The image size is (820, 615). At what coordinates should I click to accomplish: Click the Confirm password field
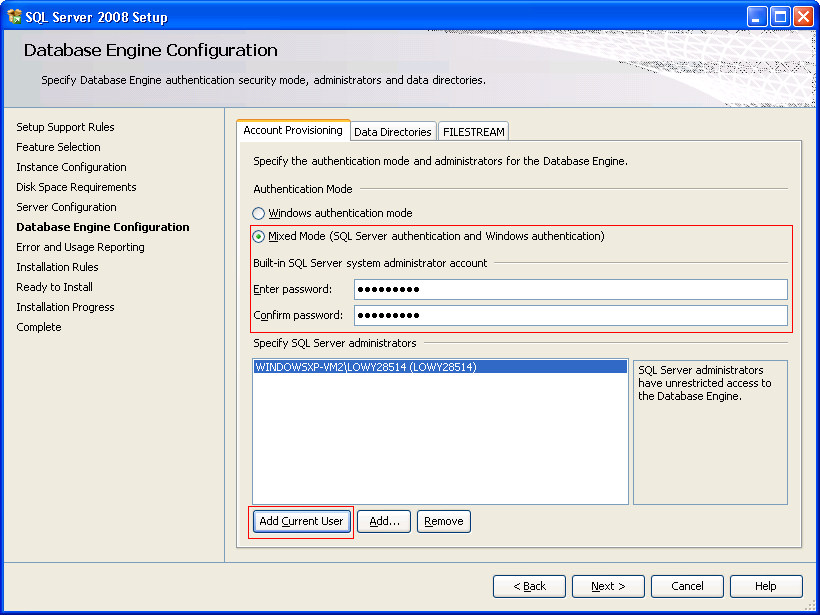pos(571,315)
